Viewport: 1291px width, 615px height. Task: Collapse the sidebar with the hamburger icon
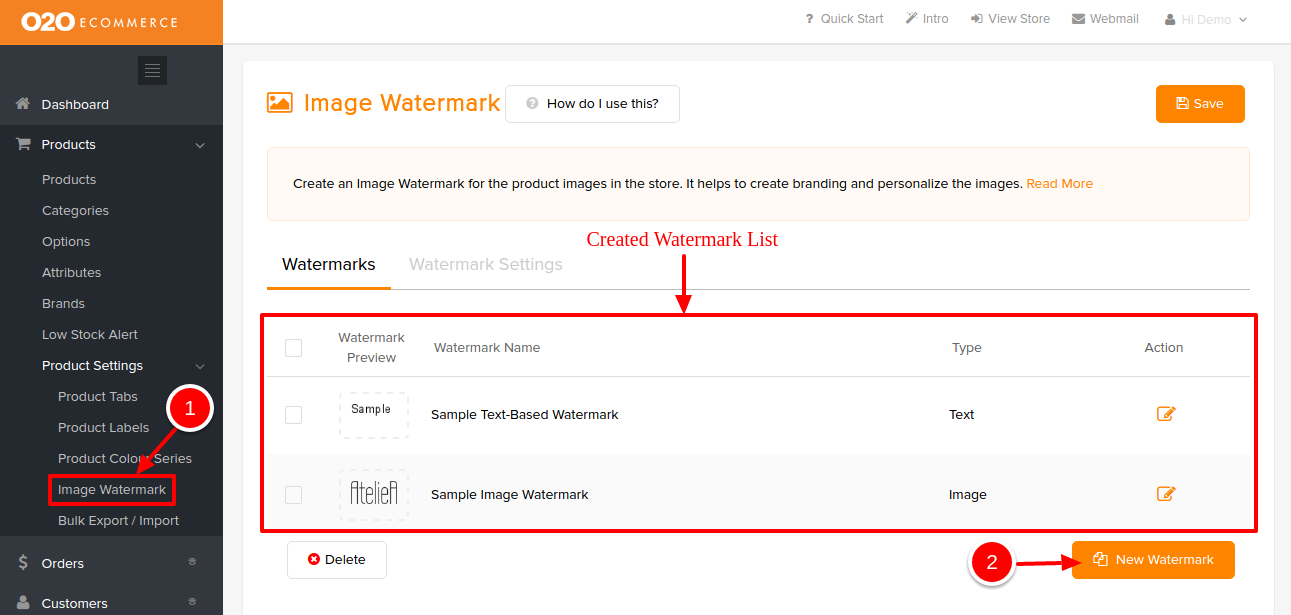tap(152, 70)
